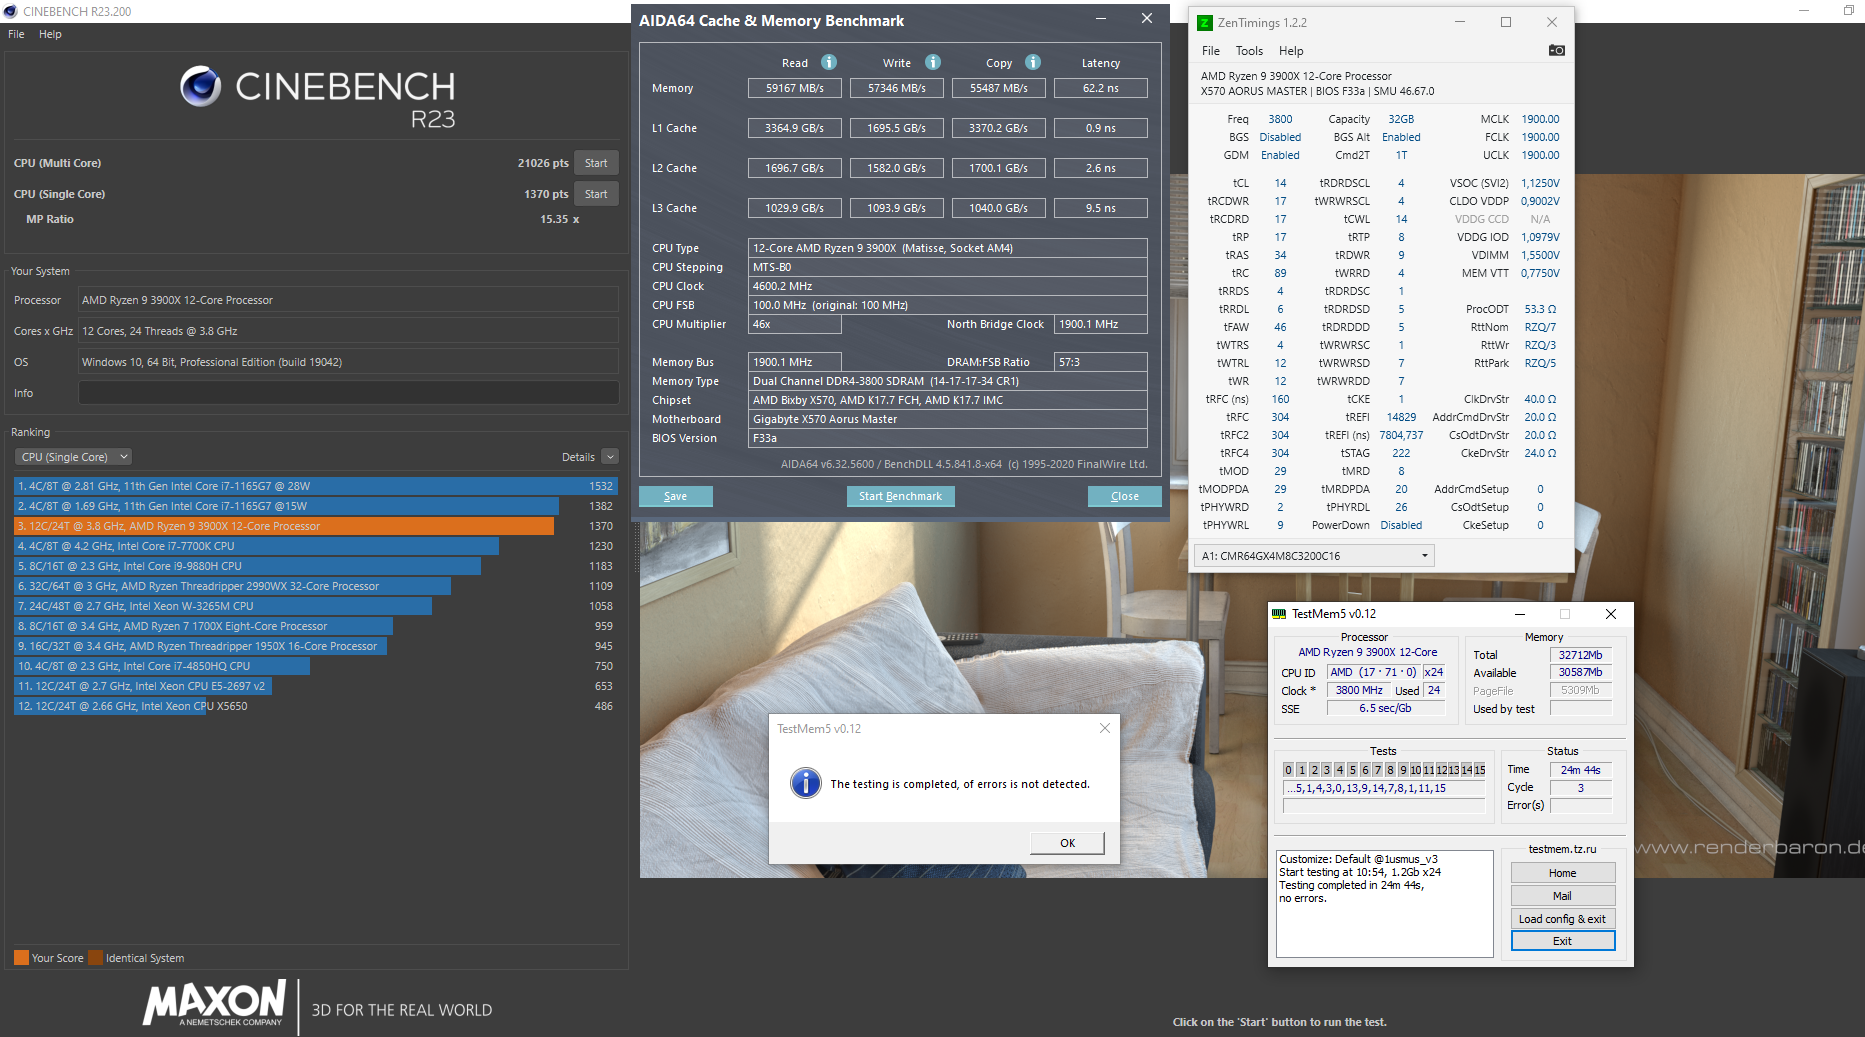The height and width of the screenshot is (1037, 1865).
Task: Click the testmem.tz.ru label in TestMem5
Action: 1563,849
